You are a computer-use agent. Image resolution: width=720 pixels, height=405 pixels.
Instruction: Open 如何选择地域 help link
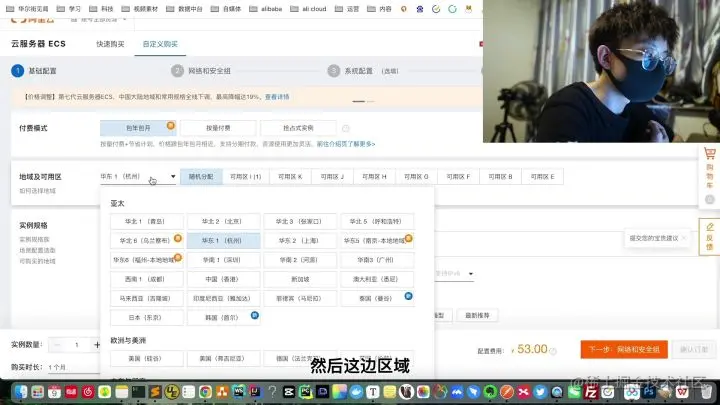tap(37, 191)
